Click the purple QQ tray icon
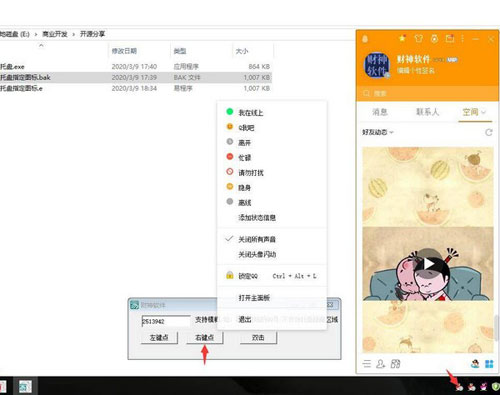The height and width of the screenshot is (395, 500). coord(484,387)
